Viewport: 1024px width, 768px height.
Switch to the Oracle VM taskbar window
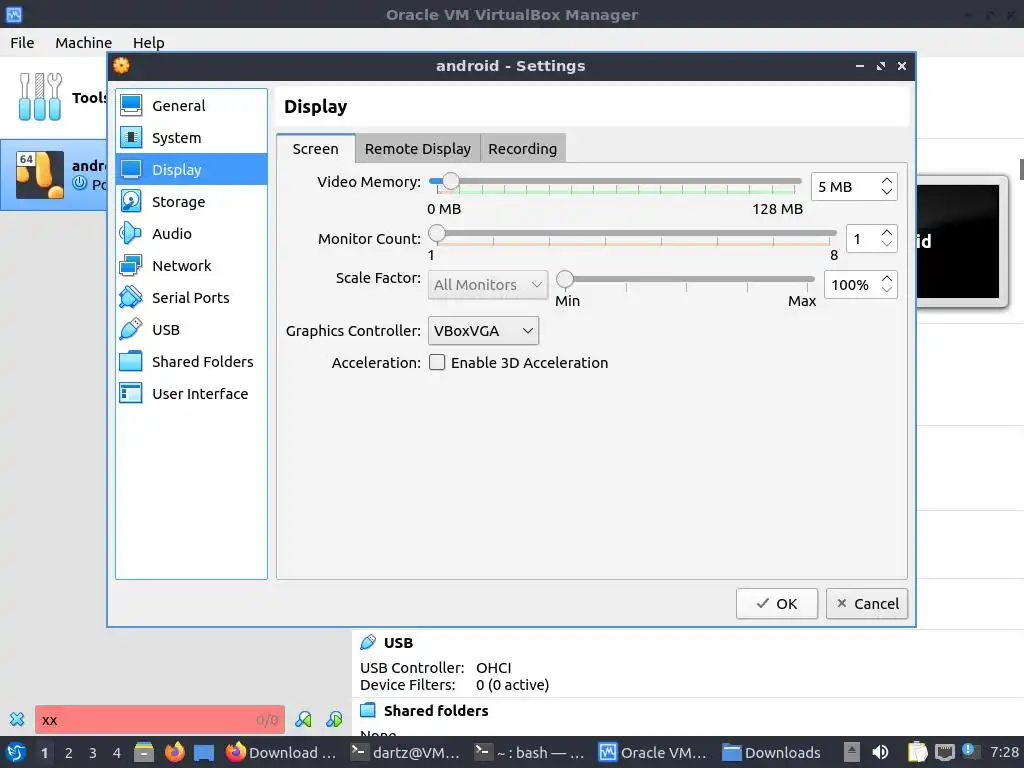(653, 753)
